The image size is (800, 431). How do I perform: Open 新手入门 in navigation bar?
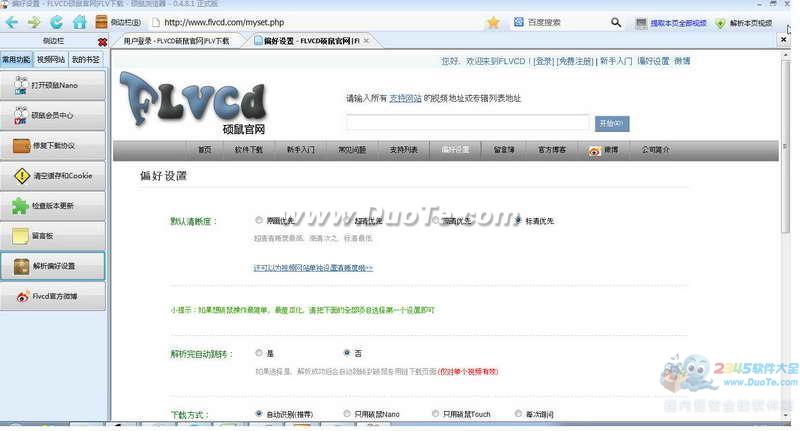pyautogui.click(x=301, y=150)
